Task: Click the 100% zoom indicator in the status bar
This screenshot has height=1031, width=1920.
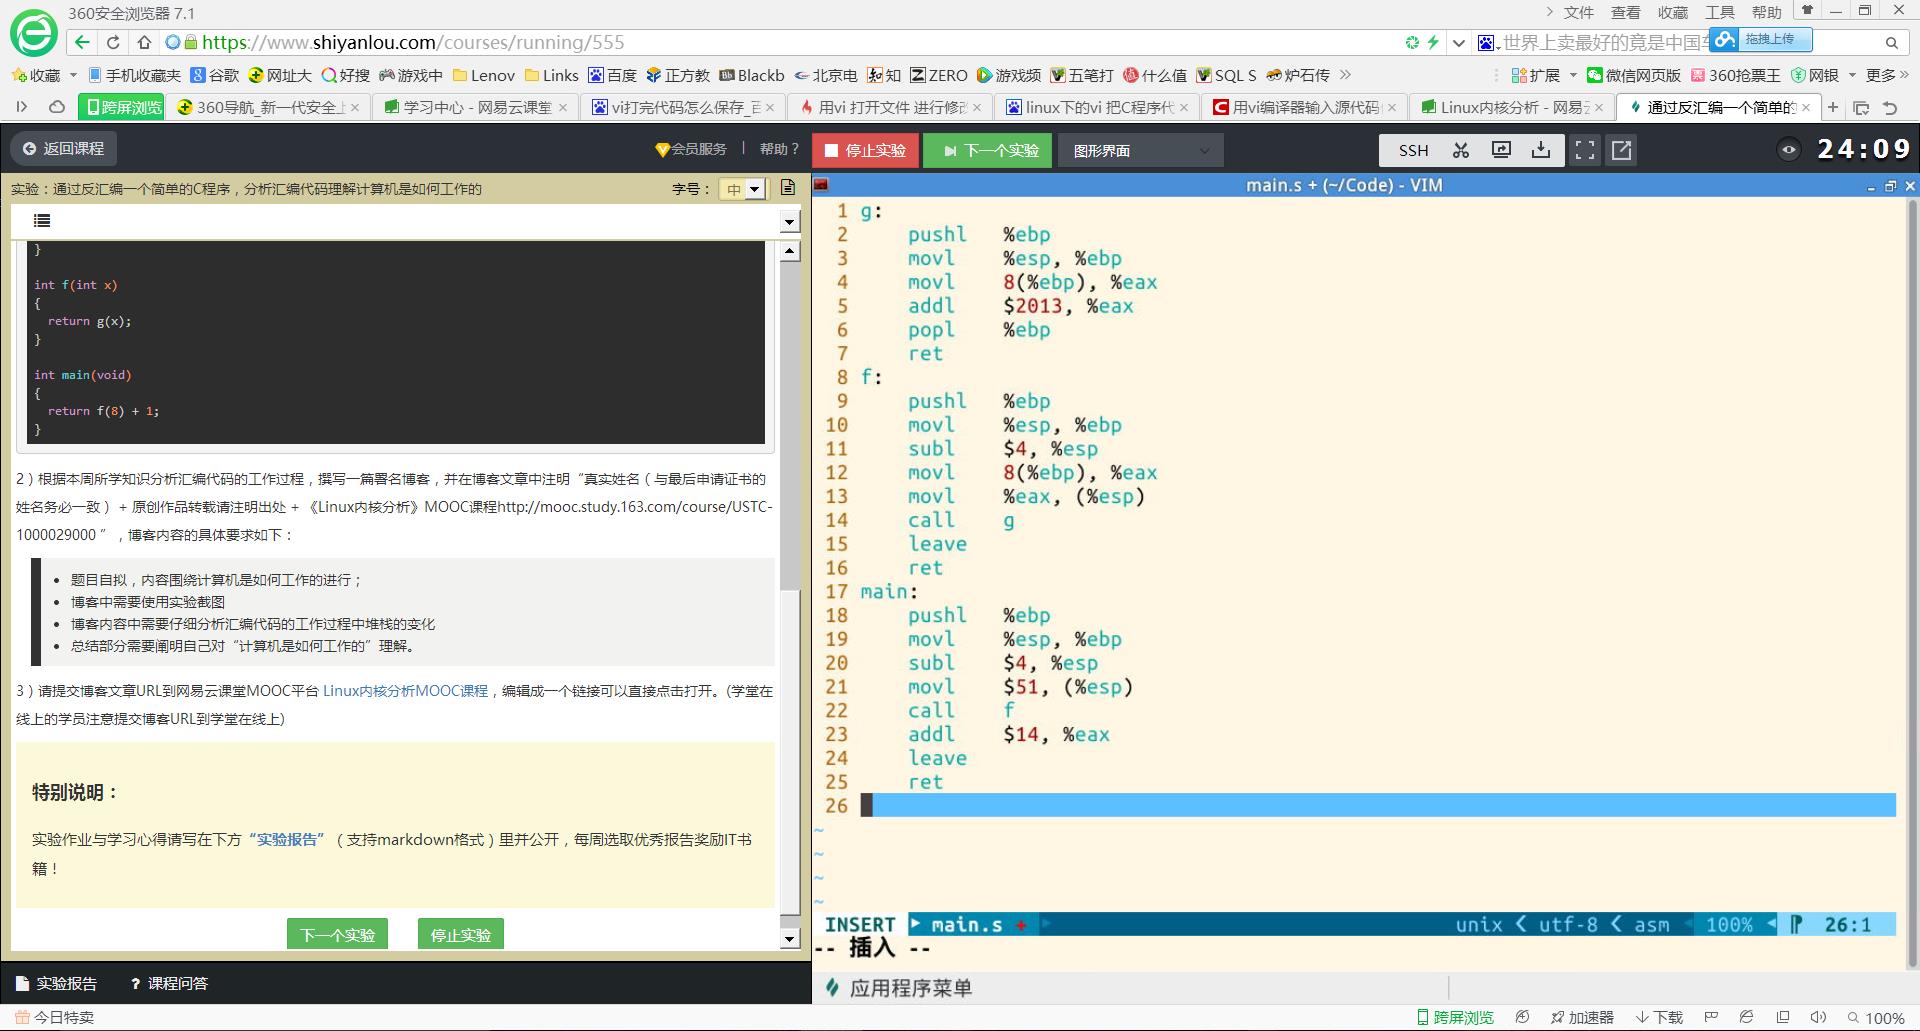Action: pyautogui.click(x=1875, y=1017)
